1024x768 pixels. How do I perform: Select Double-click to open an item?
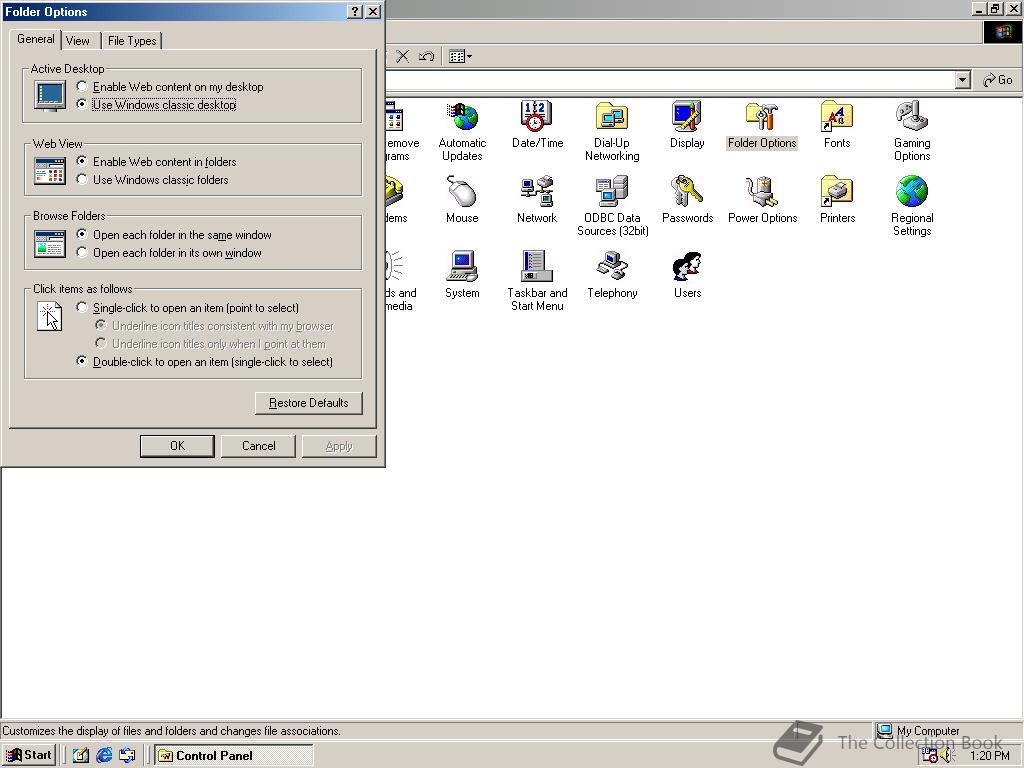coord(205,361)
